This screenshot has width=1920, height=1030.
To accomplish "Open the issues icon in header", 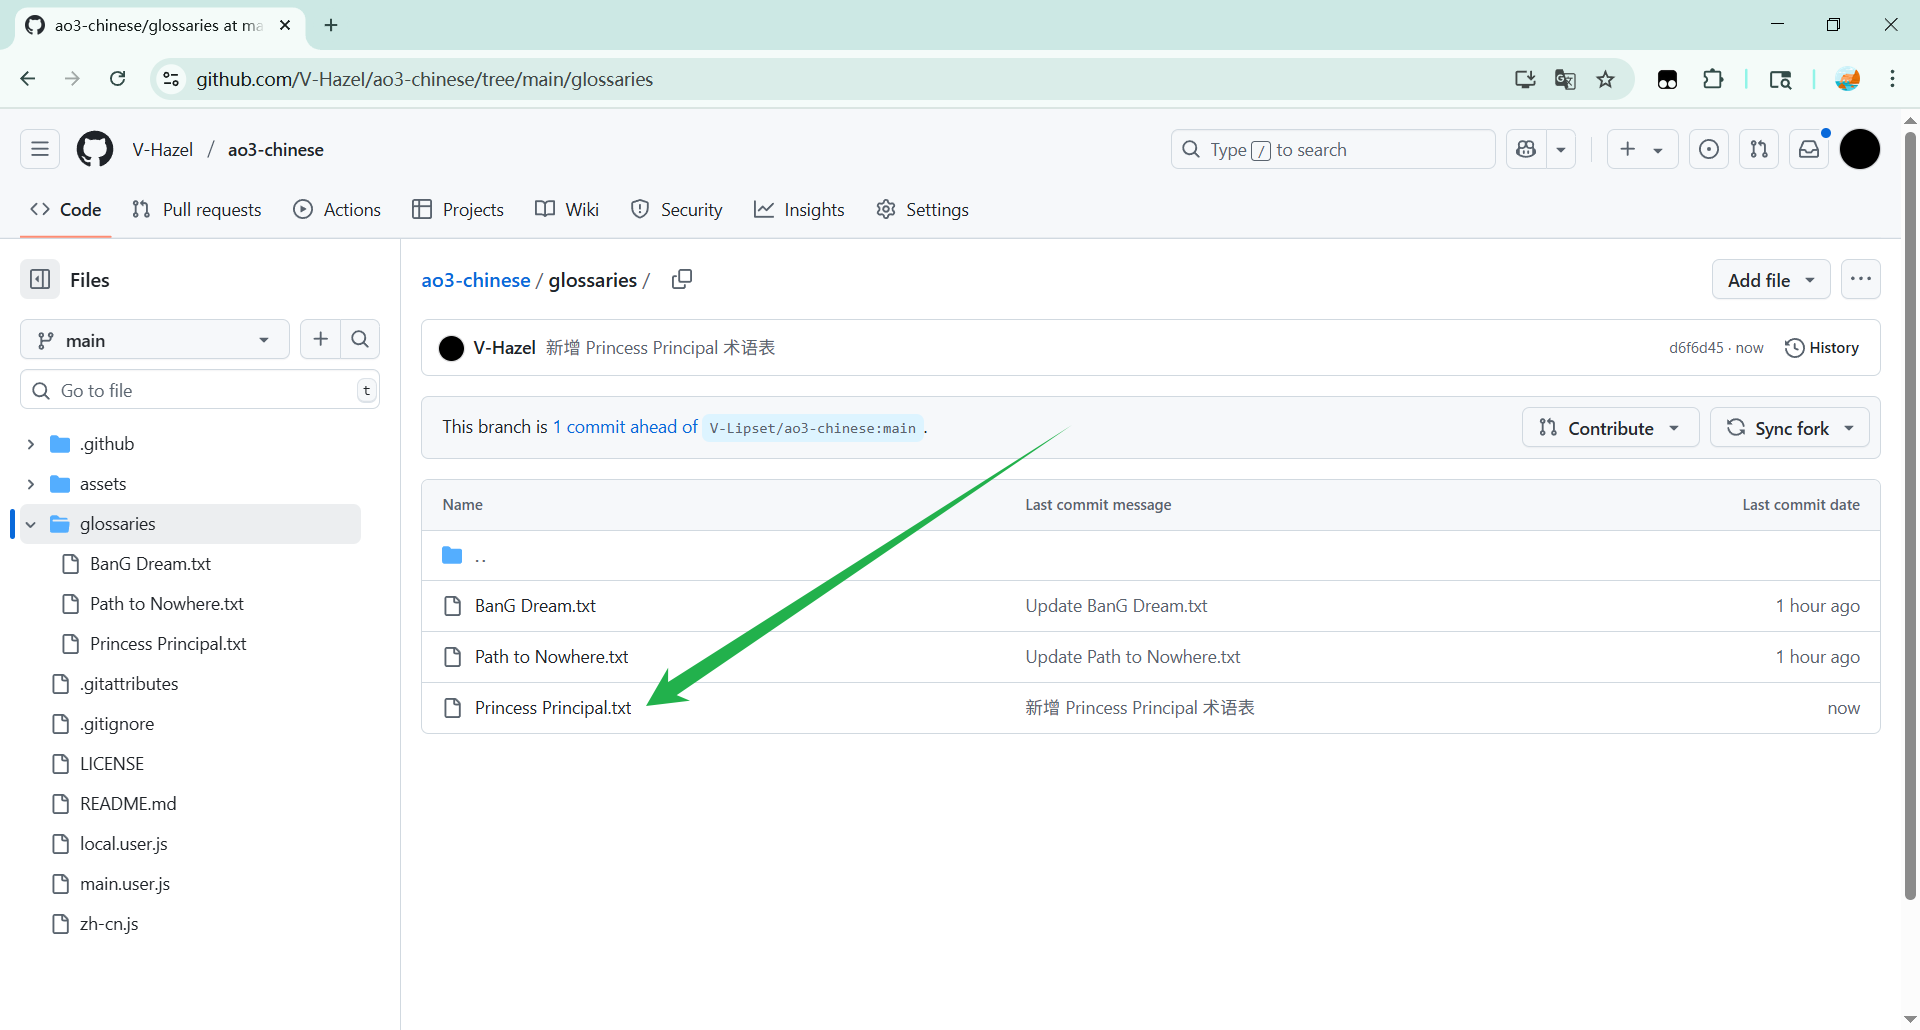I will coord(1709,150).
